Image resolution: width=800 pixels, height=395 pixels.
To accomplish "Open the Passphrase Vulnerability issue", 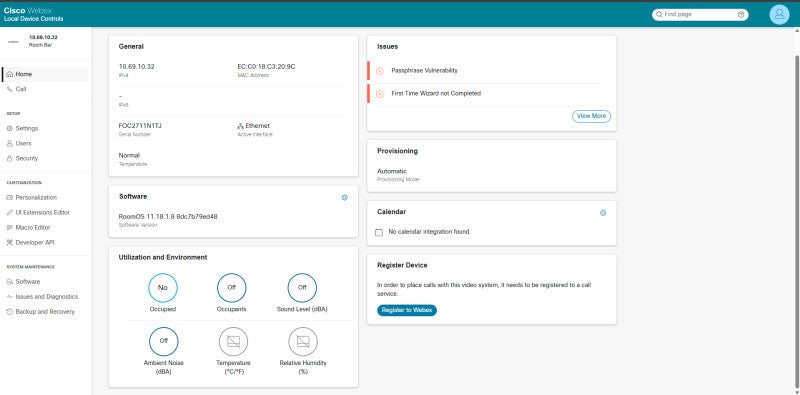I will click(x=485, y=71).
